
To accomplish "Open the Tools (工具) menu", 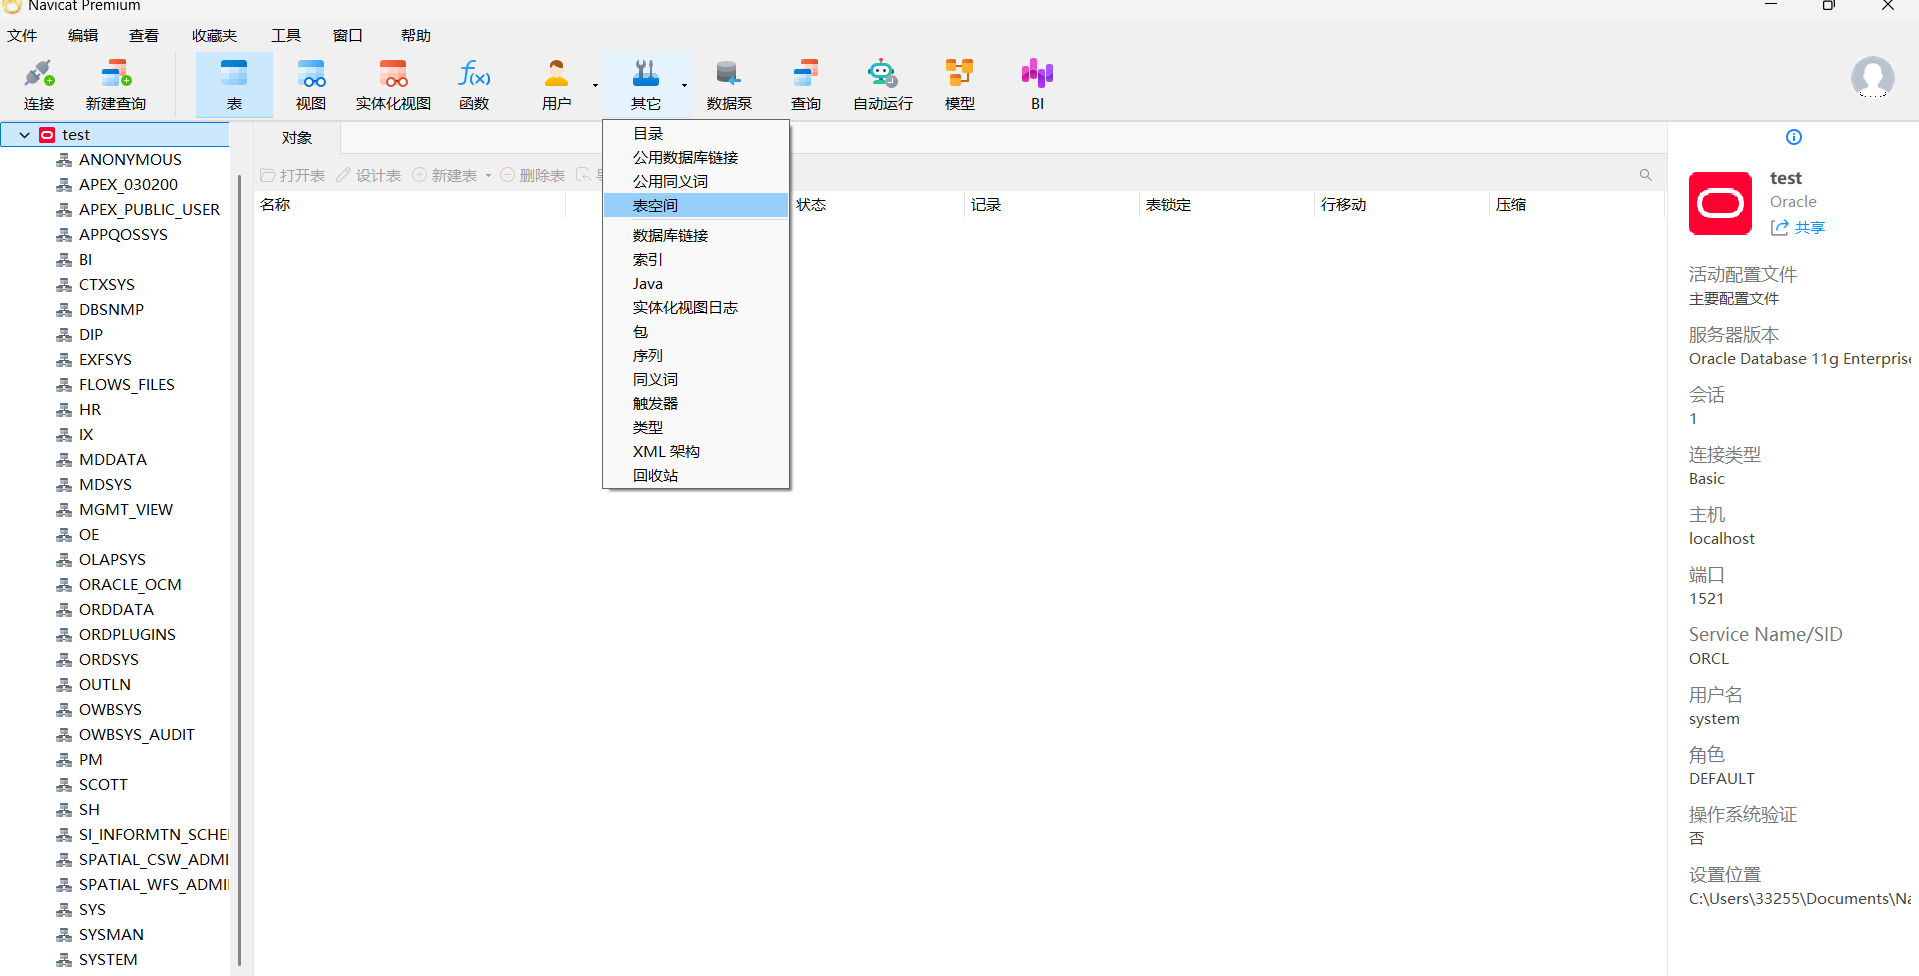I will [286, 36].
